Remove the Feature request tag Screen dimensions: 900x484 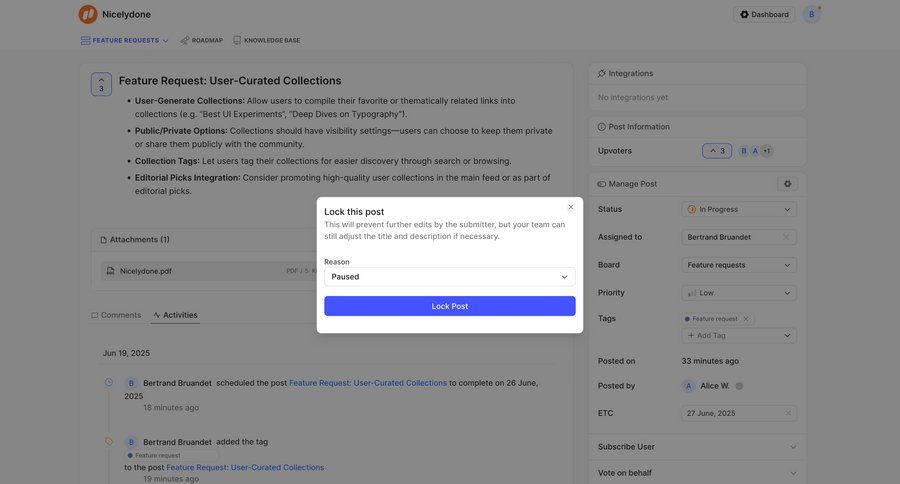coord(746,319)
